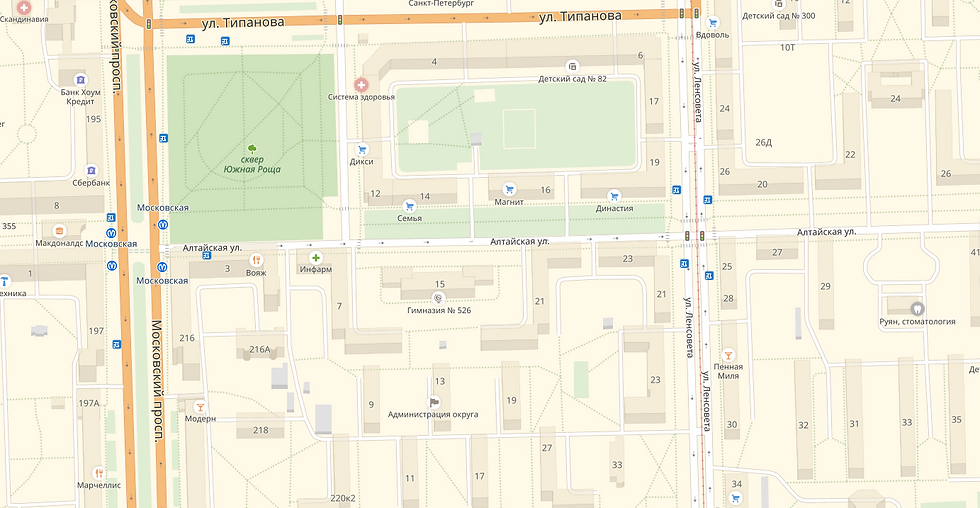Viewport: 980px width, 508px height.
Task: Select the Гимназия № 526 label
Action: [x=439, y=311]
